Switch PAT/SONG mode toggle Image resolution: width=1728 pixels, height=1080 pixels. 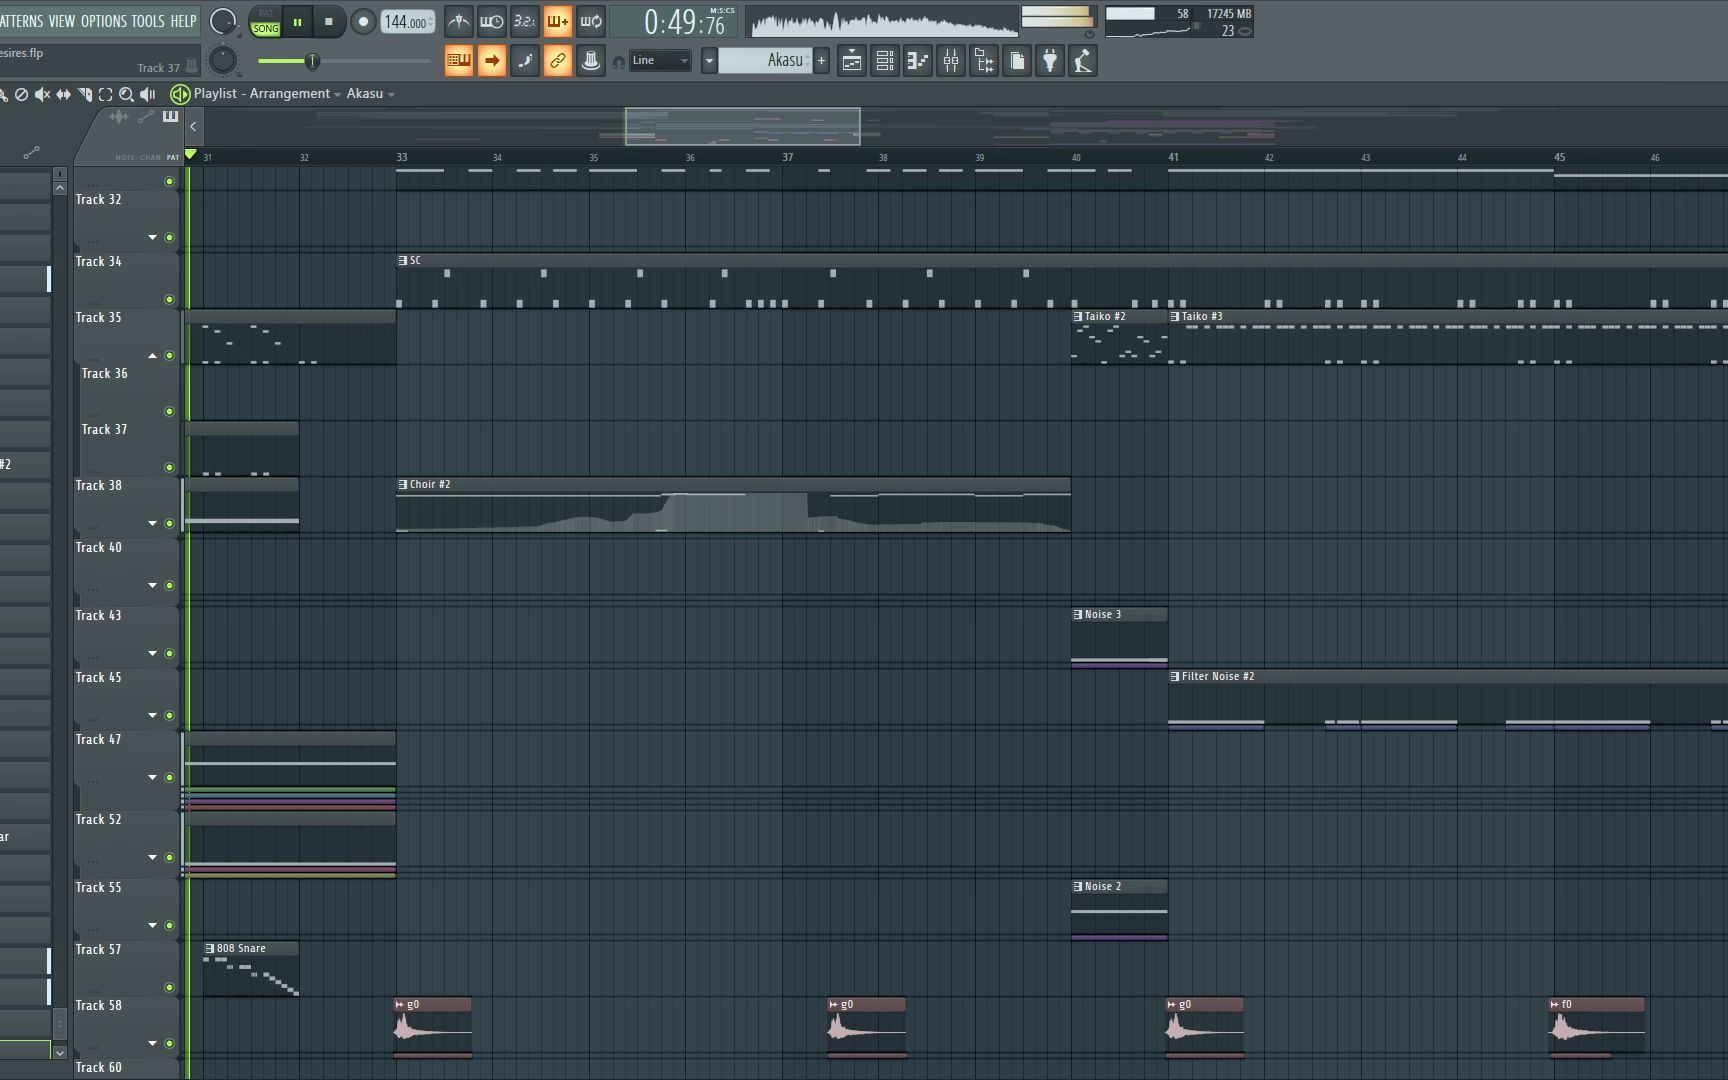(265, 22)
